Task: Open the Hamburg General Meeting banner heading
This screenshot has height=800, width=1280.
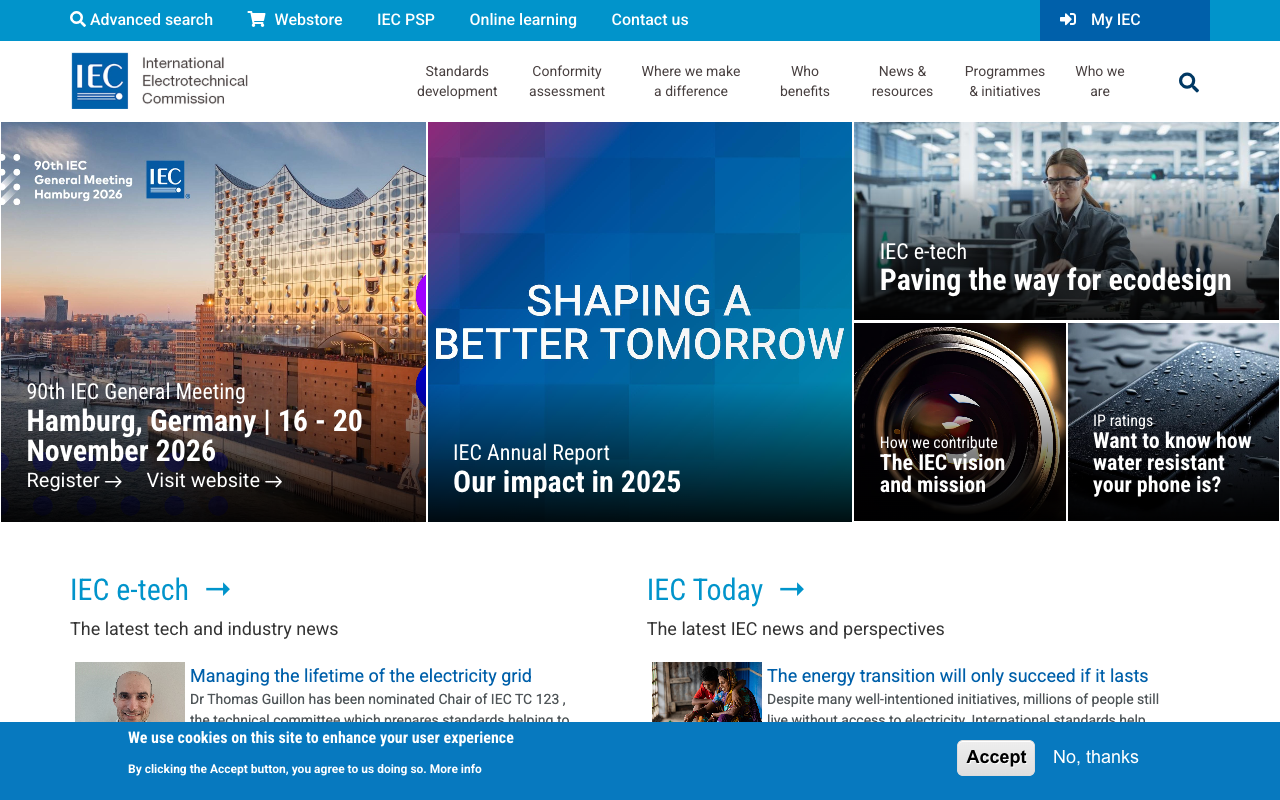Action: 195,436
